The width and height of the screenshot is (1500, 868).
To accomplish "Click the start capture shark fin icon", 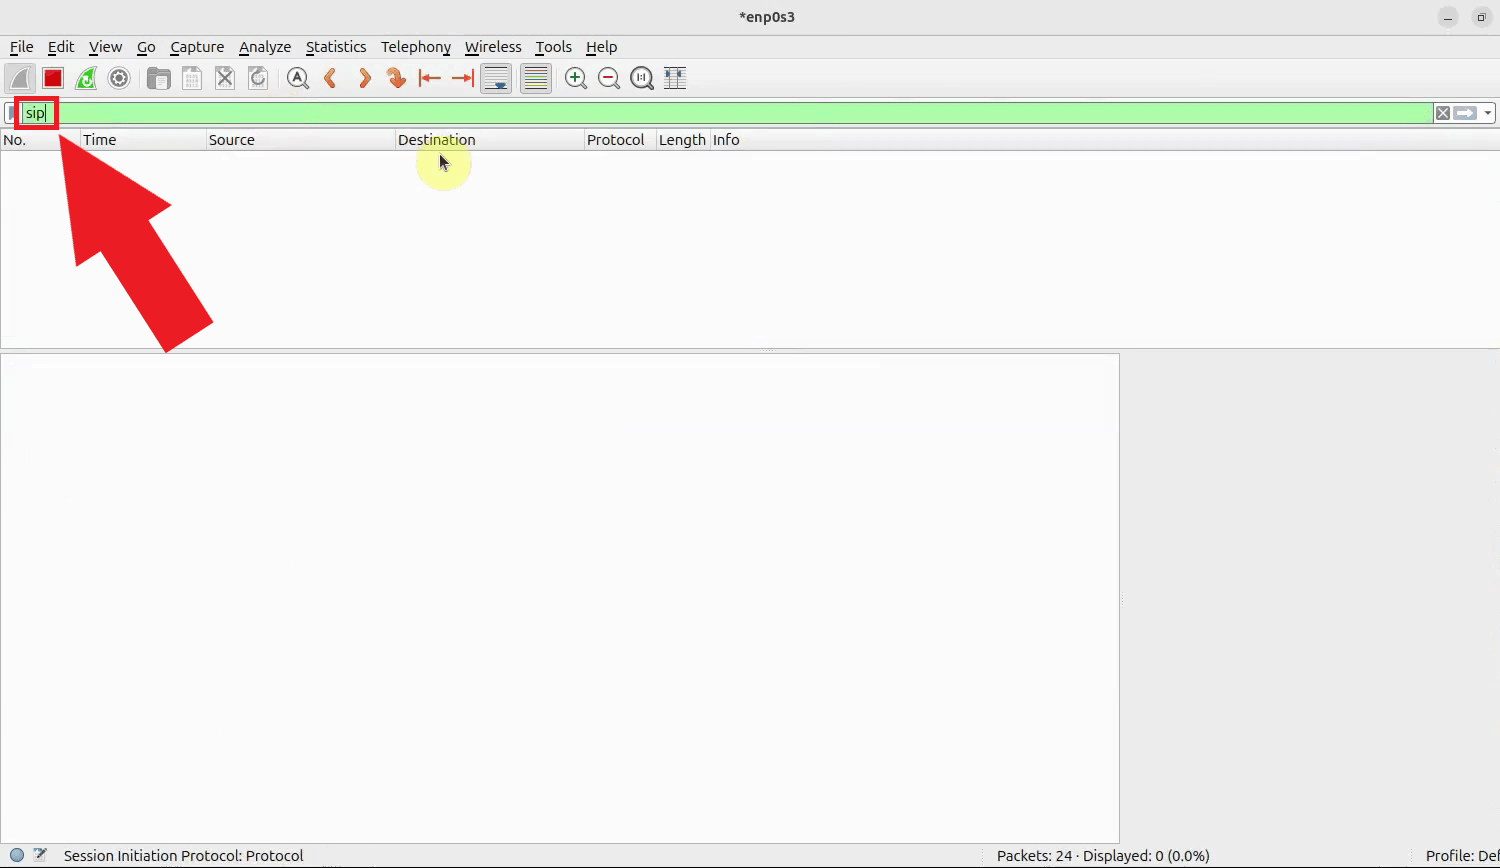I will click(20, 78).
